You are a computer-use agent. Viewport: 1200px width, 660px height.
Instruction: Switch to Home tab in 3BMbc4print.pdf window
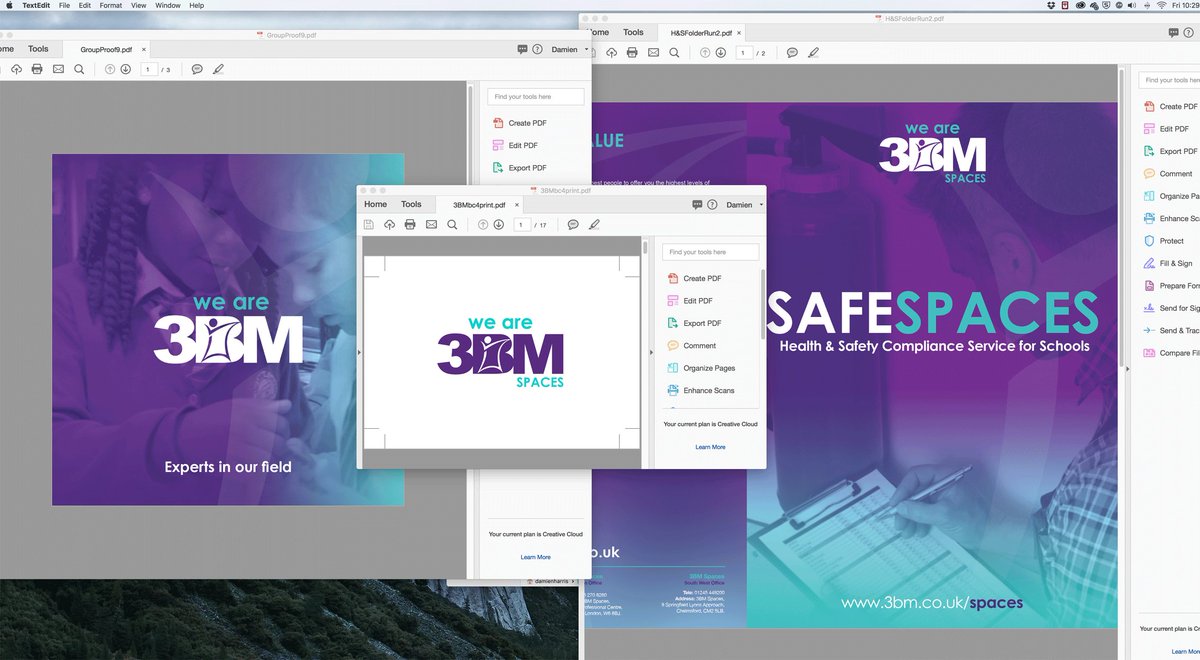(375, 204)
